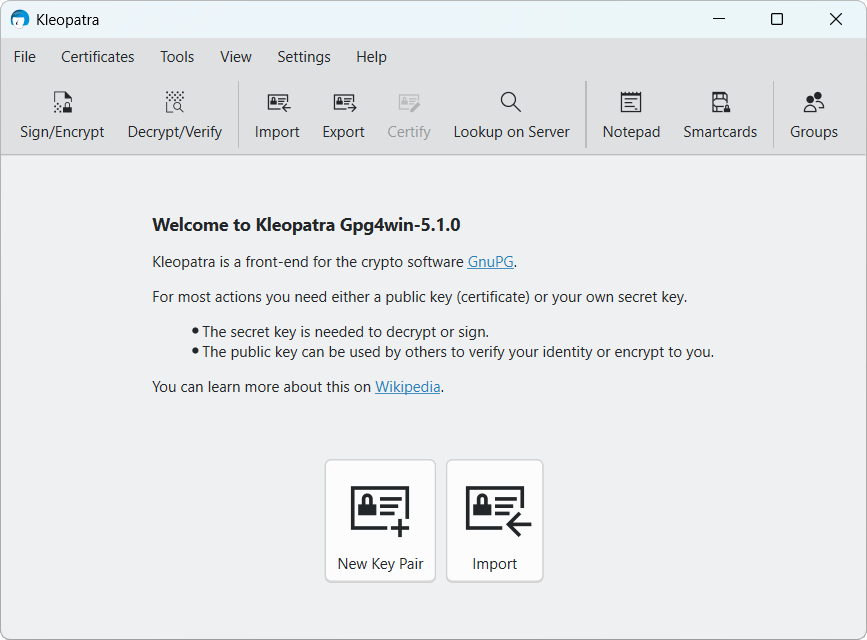The width and height of the screenshot is (867, 640).
Task: Open the Help menu
Action: click(371, 57)
